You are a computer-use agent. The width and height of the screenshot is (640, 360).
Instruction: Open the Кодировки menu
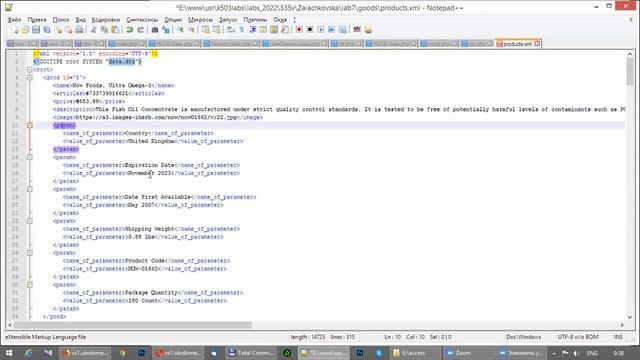click(x=106, y=20)
